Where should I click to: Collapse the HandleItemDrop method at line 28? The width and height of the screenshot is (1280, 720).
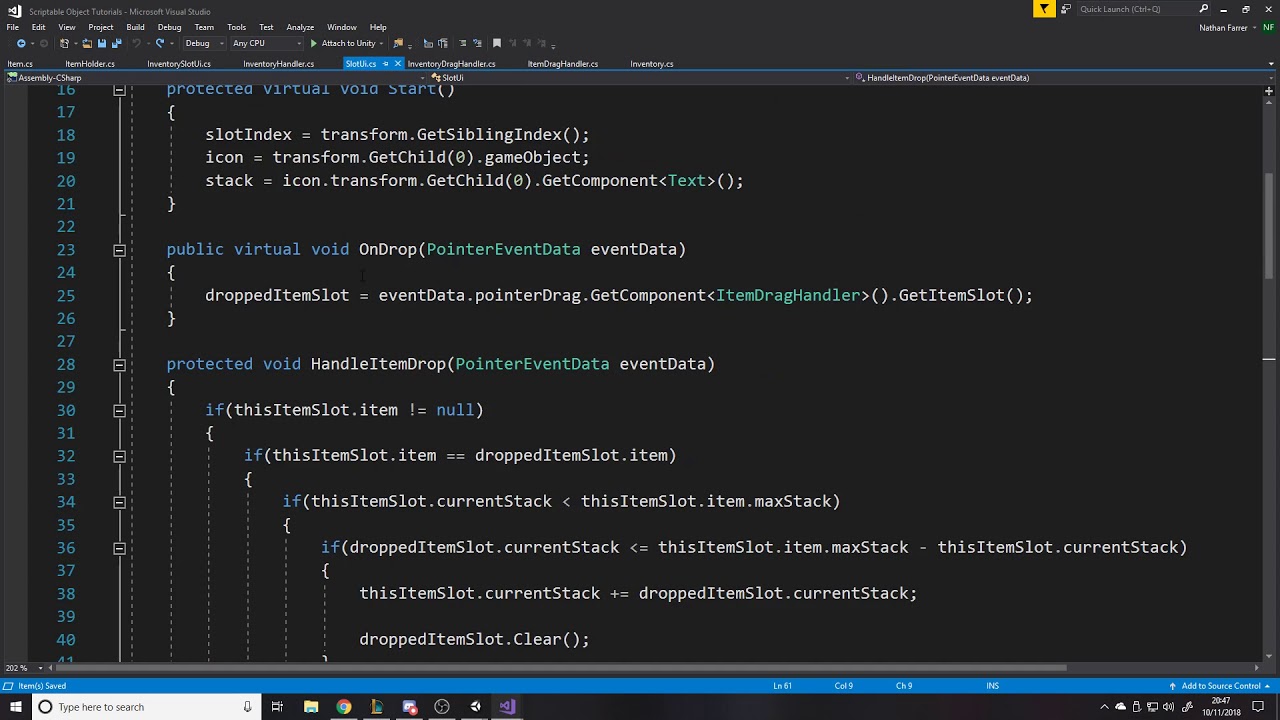119,365
